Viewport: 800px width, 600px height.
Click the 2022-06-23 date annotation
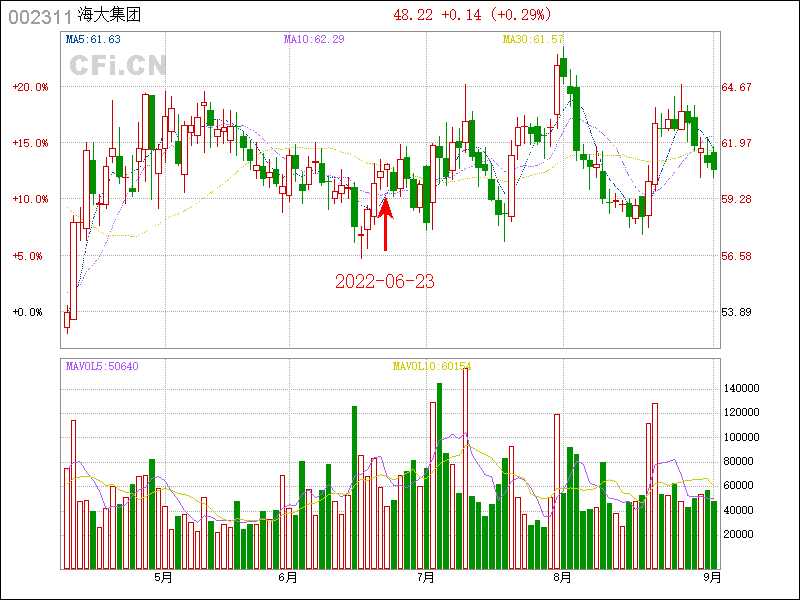(385, 281)
